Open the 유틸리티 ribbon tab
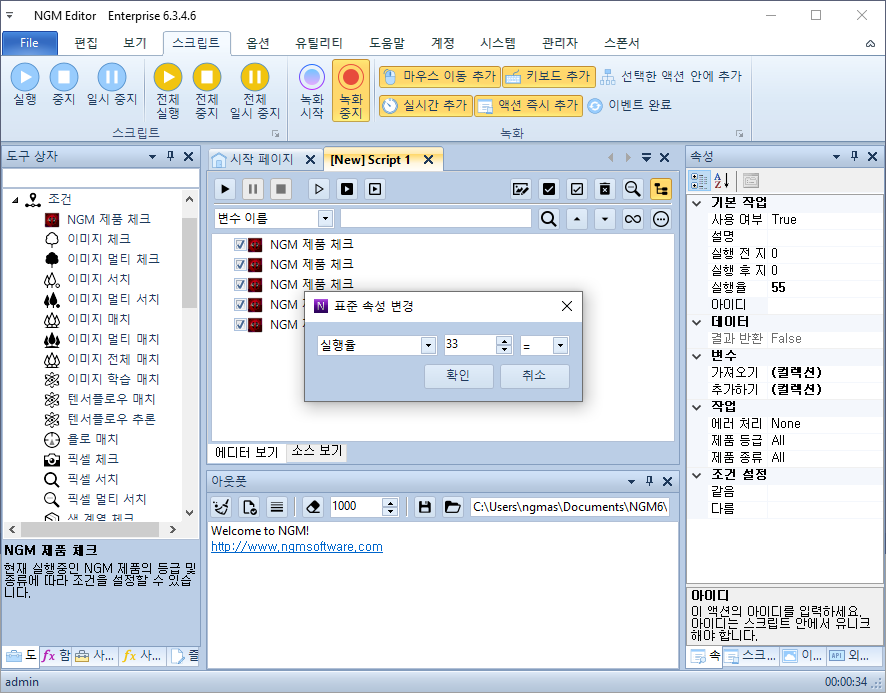Image resolution: width=886 pixels, height=693 pixels. (x=319, y=43)
